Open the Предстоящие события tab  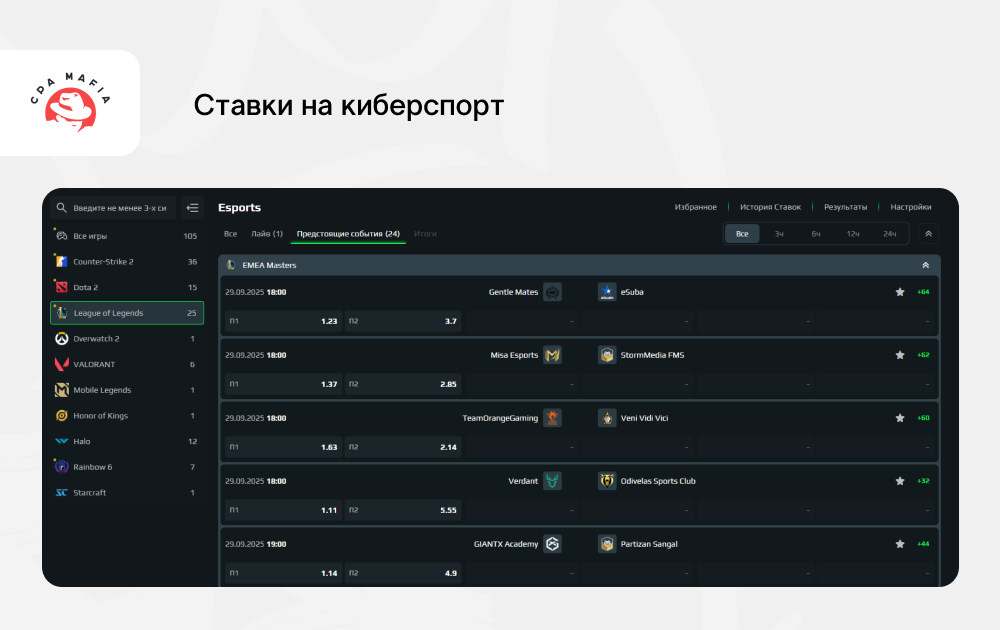click(x=348, y=234)
